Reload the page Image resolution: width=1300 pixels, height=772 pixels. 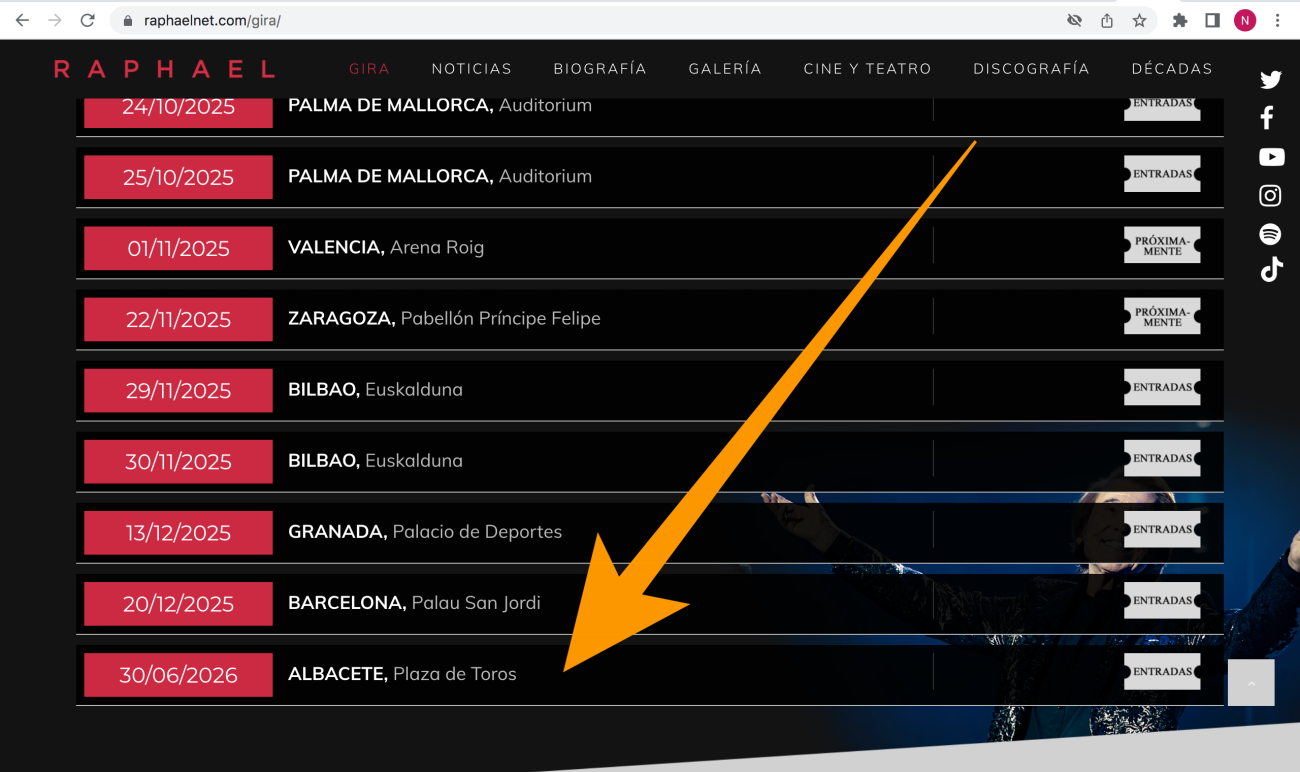click(x=88, y=20)
